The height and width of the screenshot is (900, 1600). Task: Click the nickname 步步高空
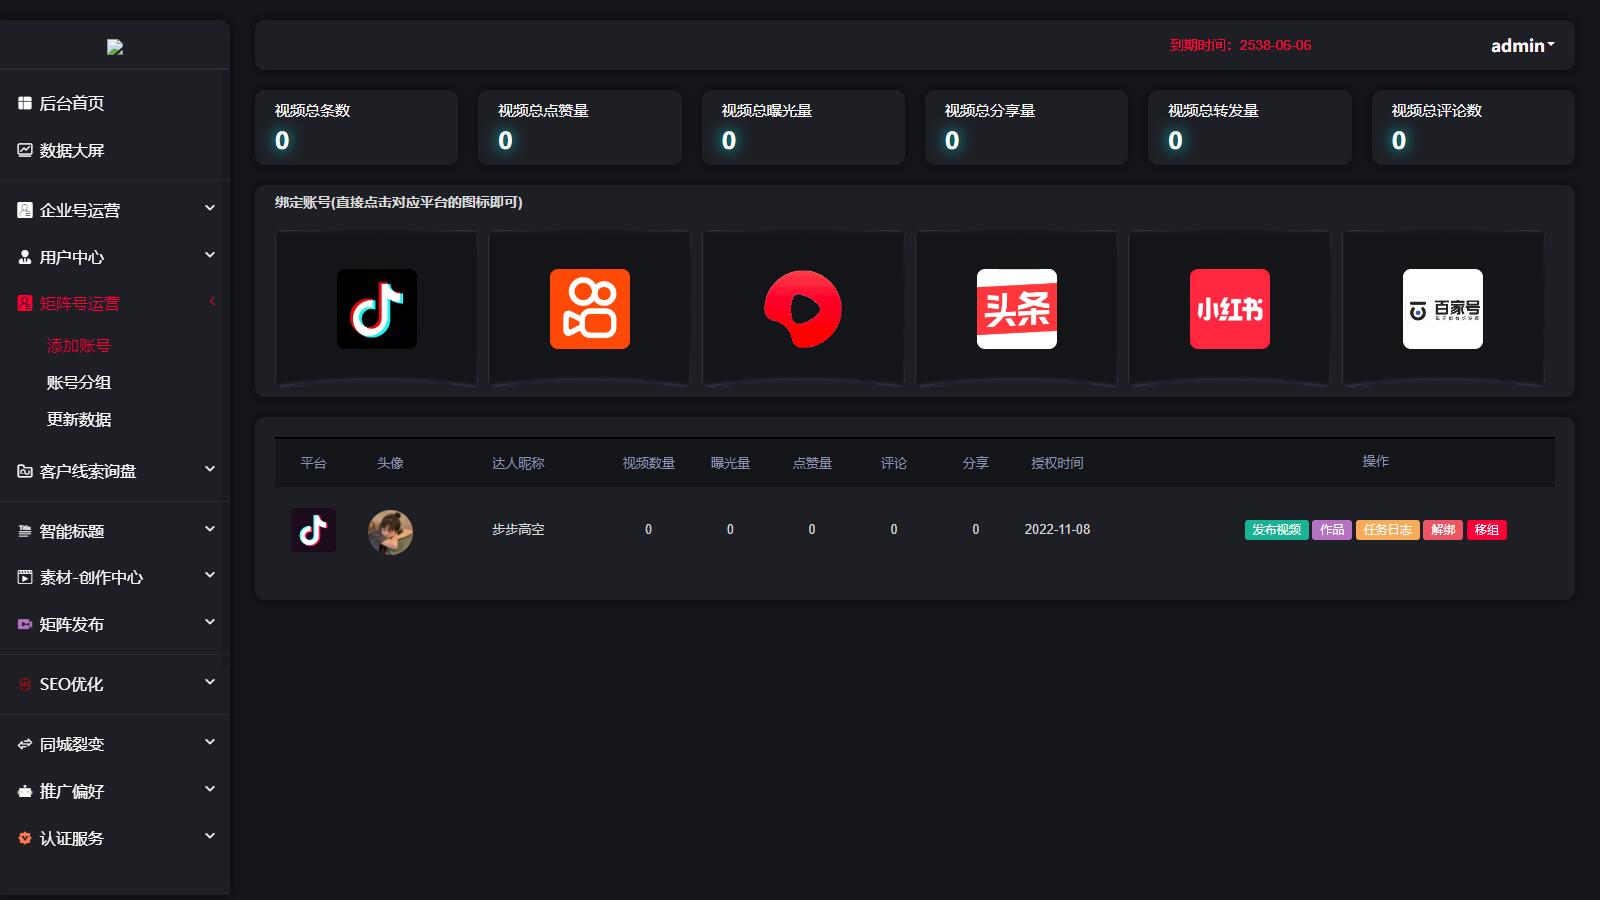point(518,529)
